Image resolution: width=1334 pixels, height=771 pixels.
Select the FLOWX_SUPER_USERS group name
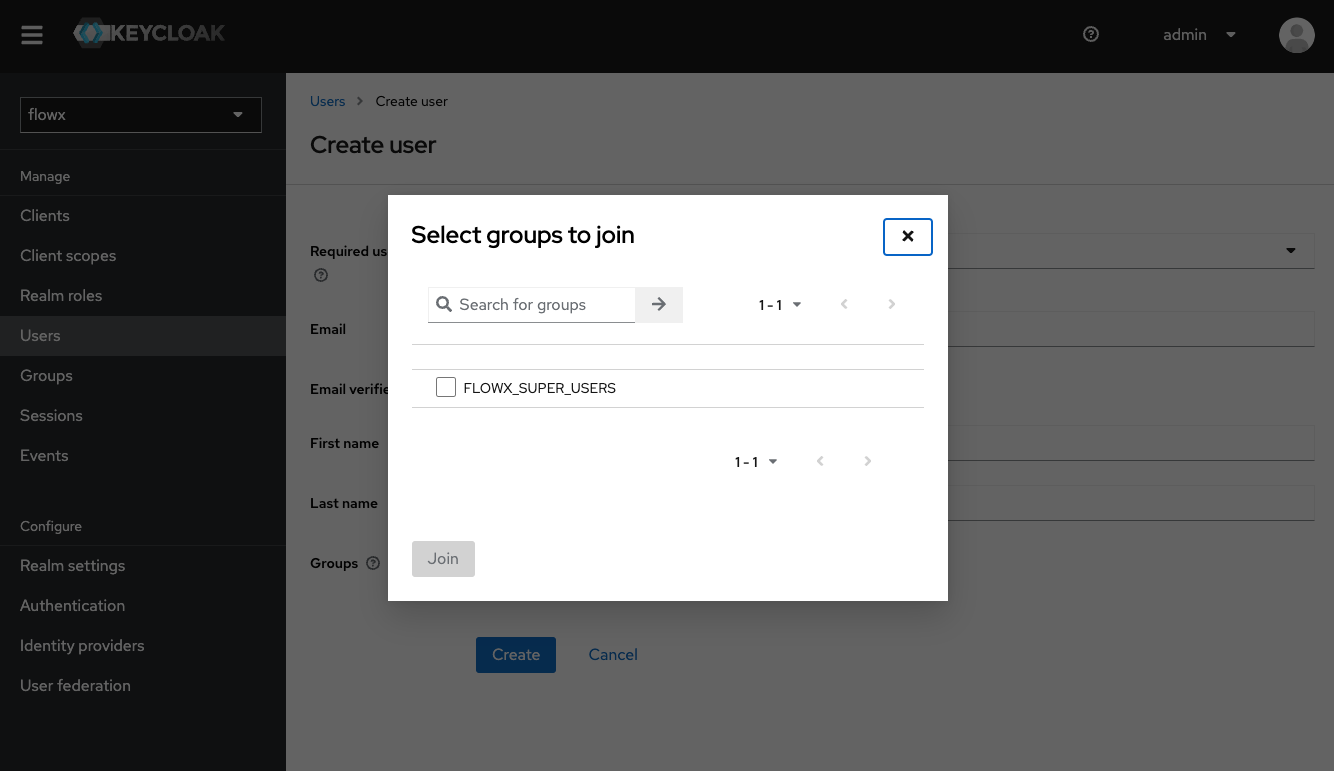click(x=540, y=388)
